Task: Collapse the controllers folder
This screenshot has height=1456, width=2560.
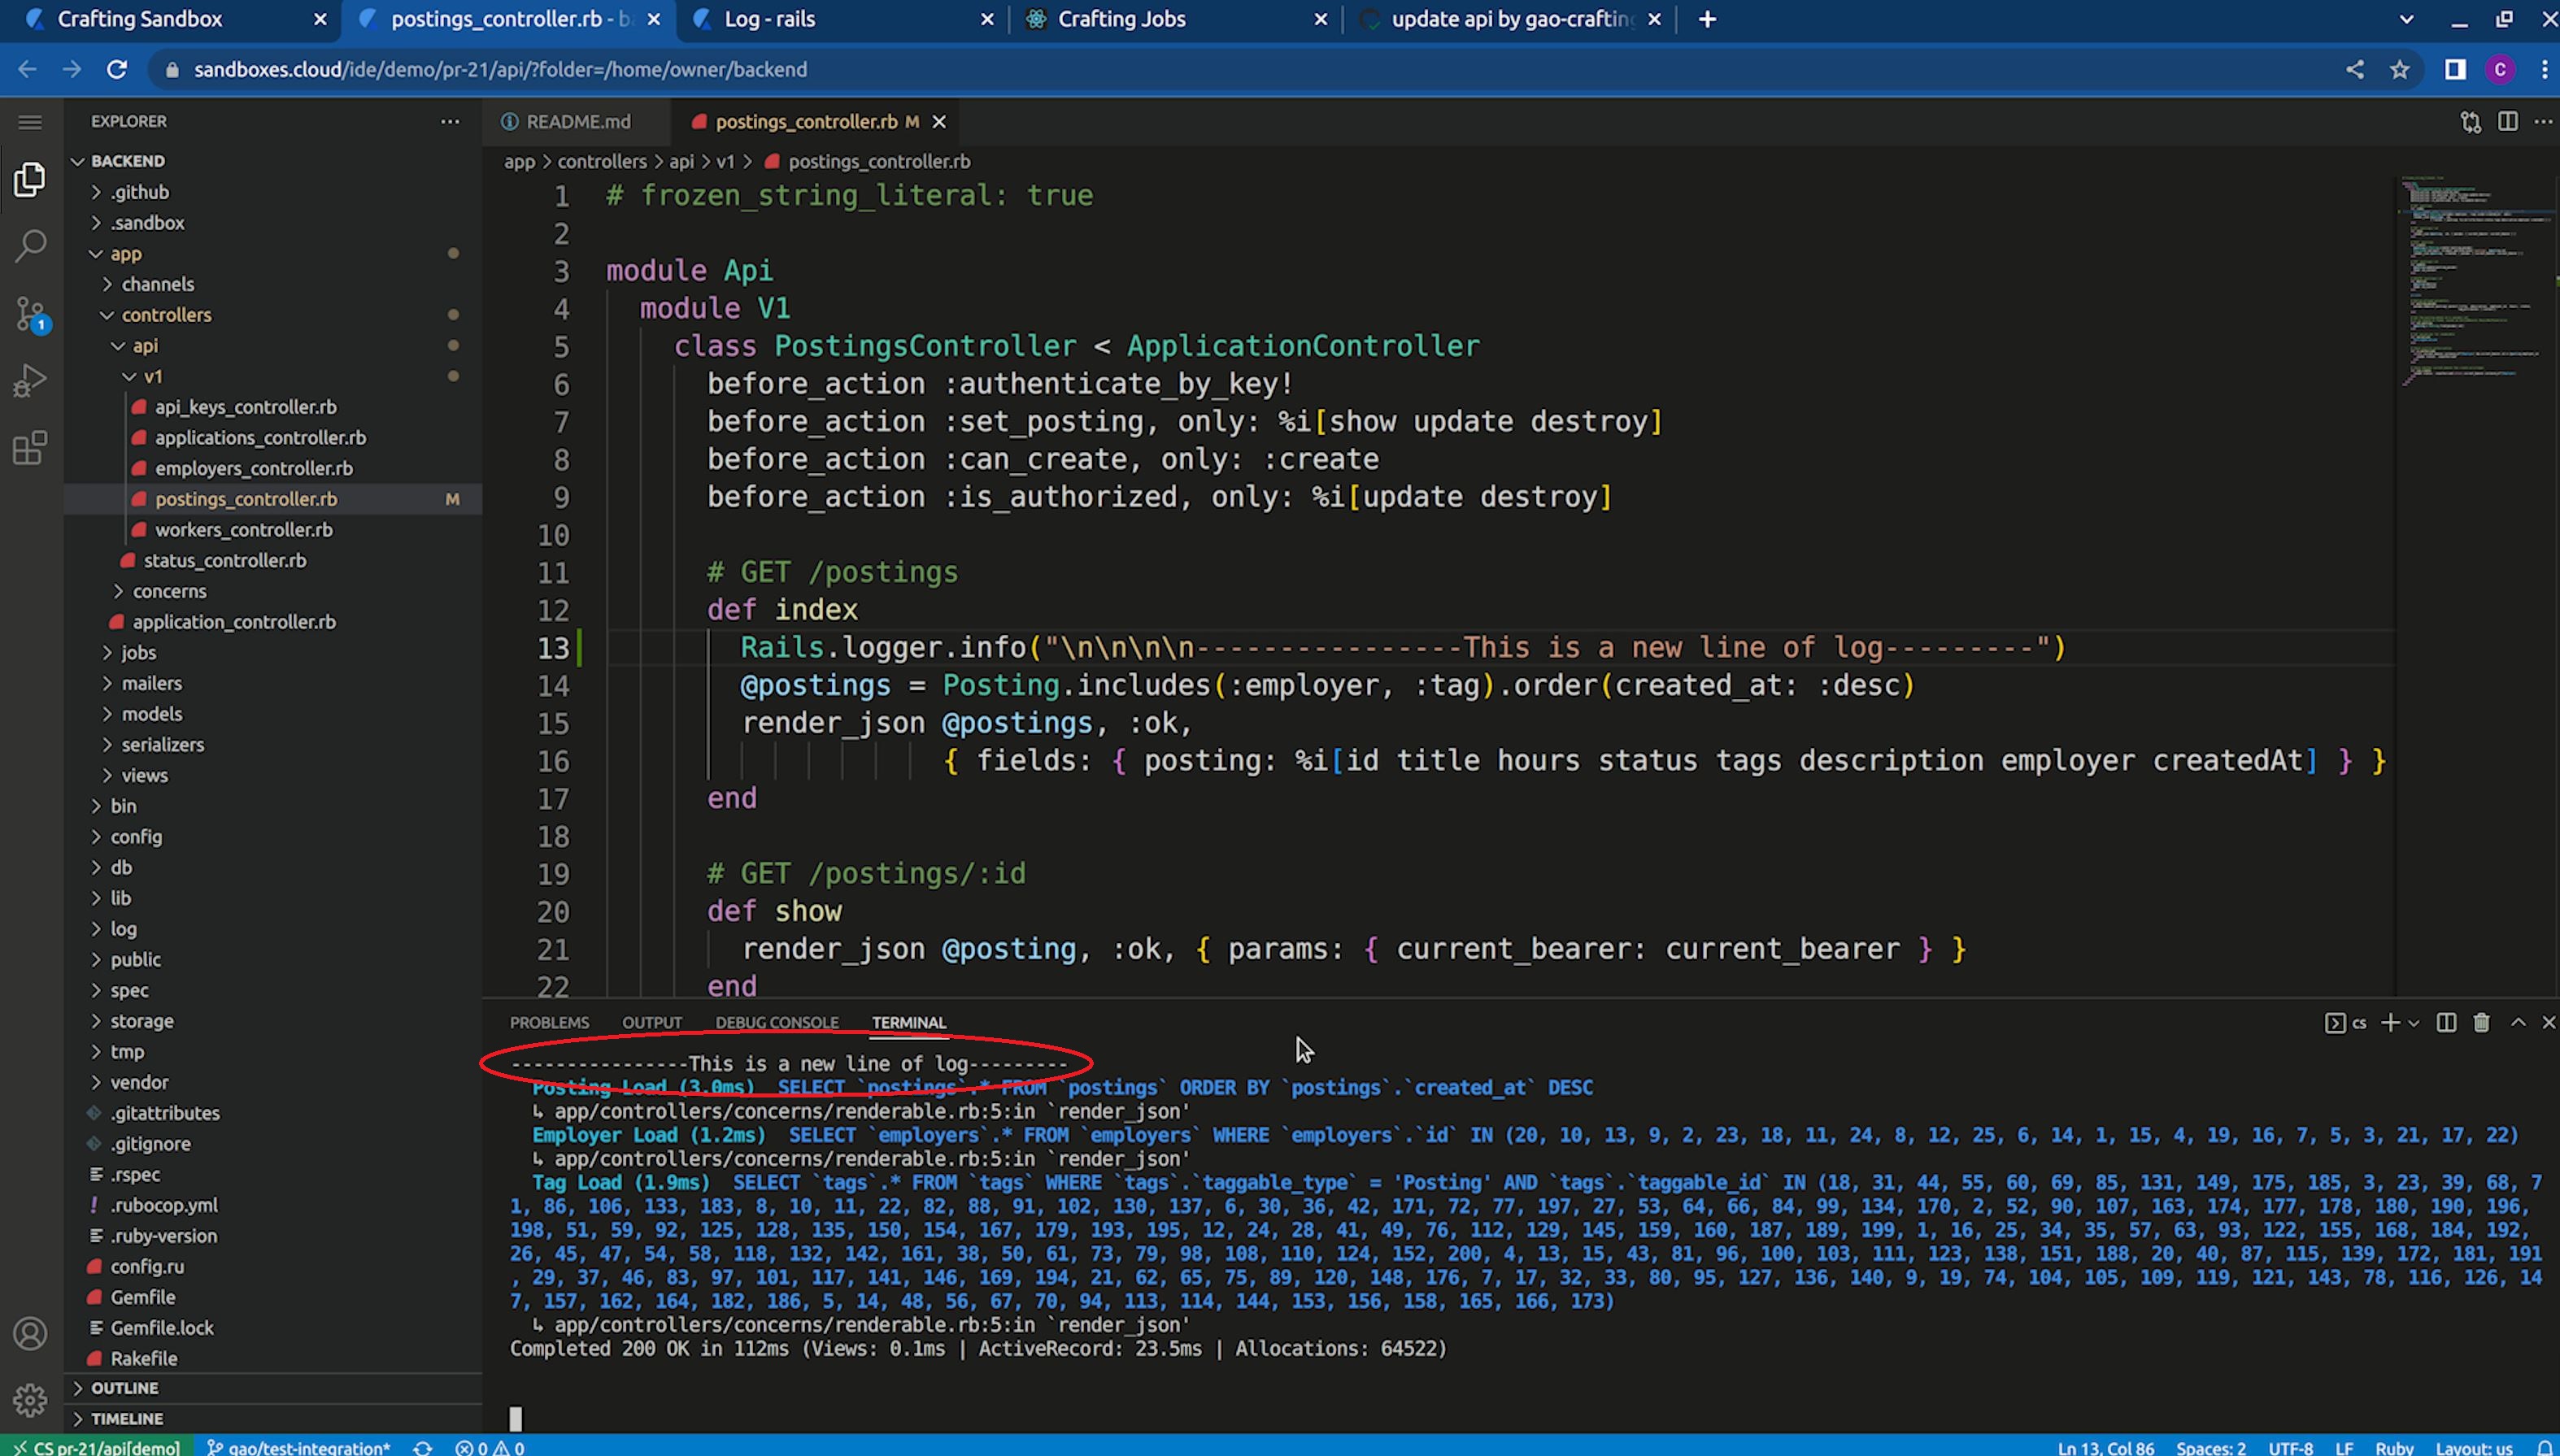Action: pos(166,315)
